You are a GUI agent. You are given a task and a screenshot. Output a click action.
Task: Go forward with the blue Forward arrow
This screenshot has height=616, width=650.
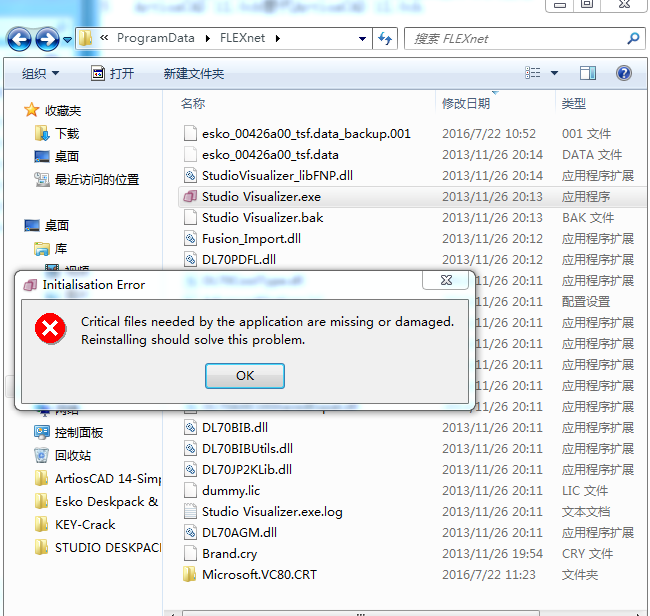pos(47,40)
